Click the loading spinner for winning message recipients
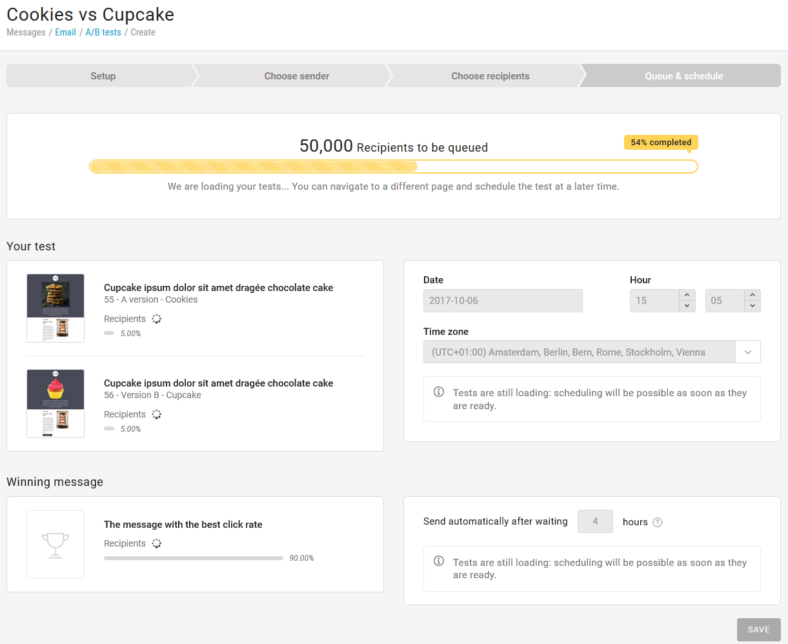The height and width of the screenshot is (644, 788). (x=157, y=544)
